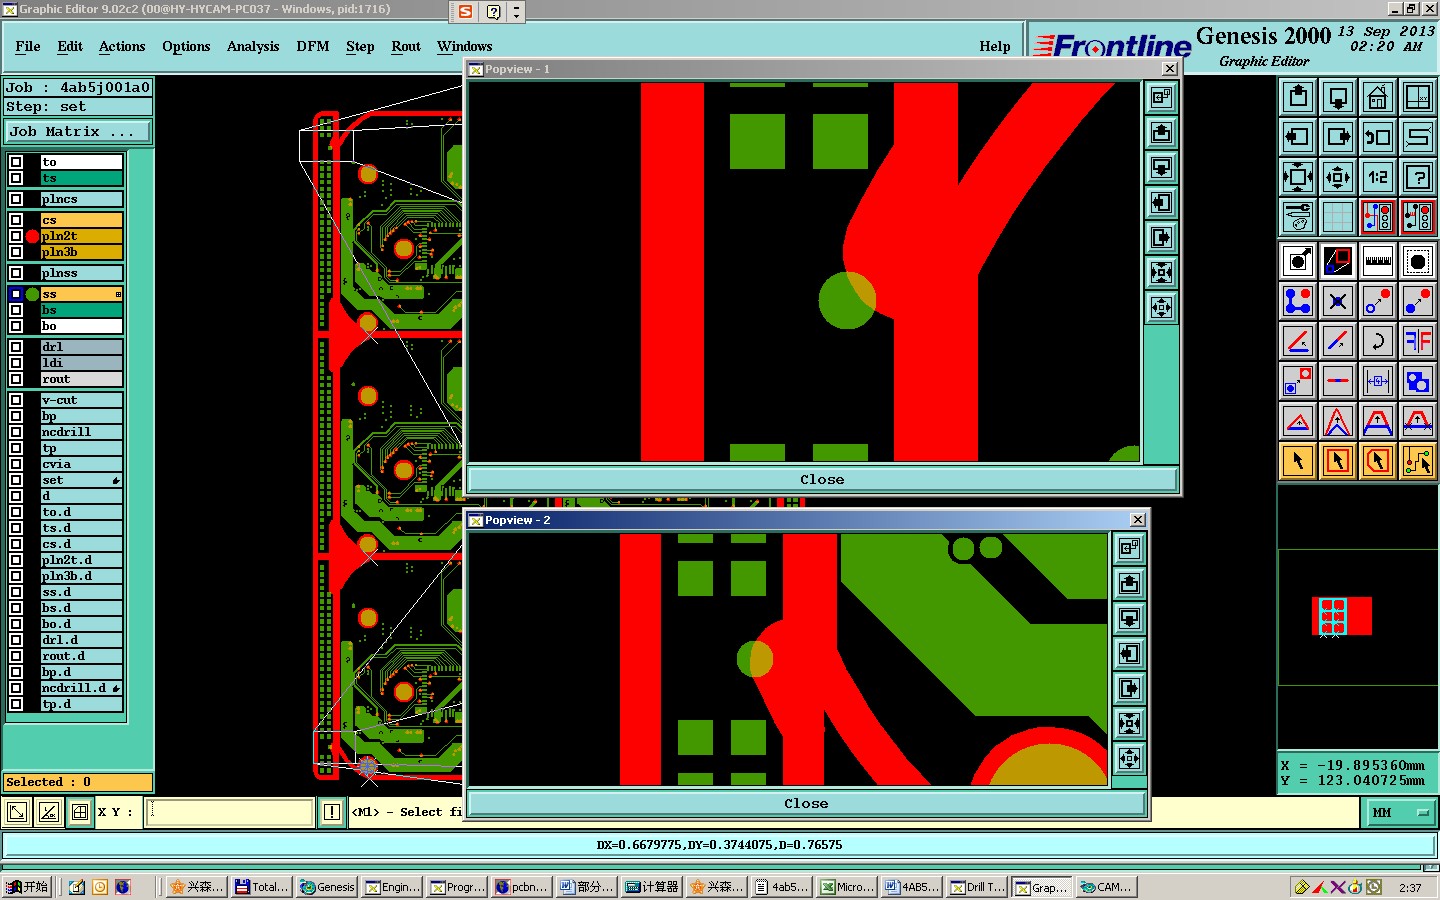Open the DFM menu
The image size is (1440, 900).
pyautogui.click(x=313, y=46)
